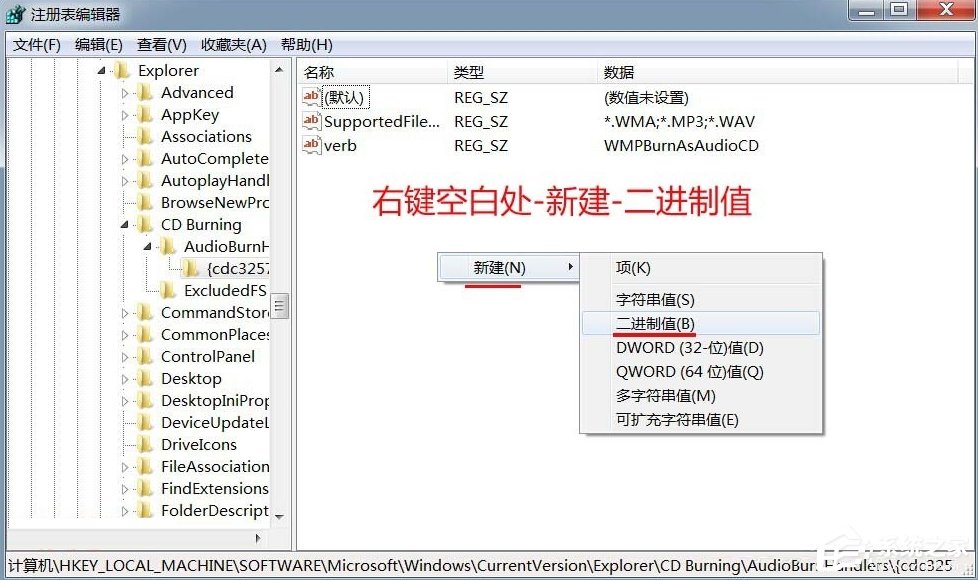Click the folder icon of Associations key
Viewport: 978px width, 580px height.
pyautogui.click(x=145, y=136)
